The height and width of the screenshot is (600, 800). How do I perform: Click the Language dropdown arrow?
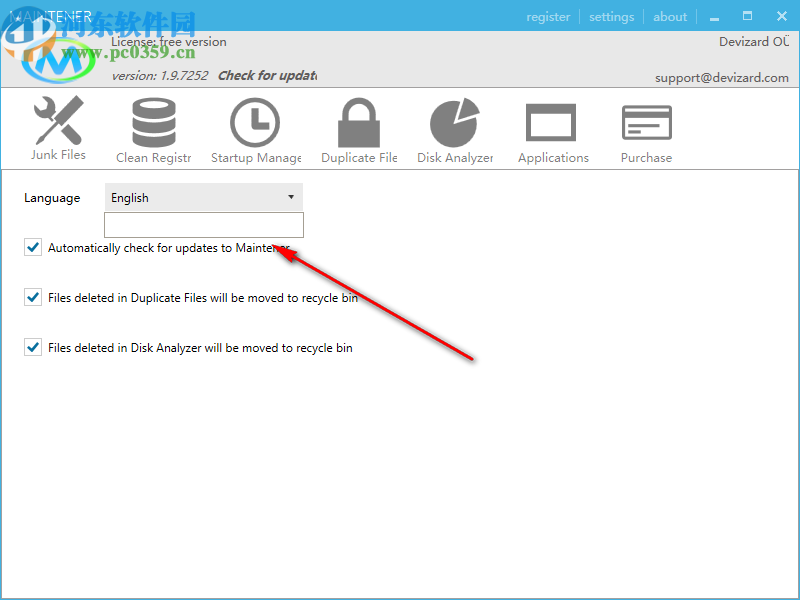tap(291, 197)
